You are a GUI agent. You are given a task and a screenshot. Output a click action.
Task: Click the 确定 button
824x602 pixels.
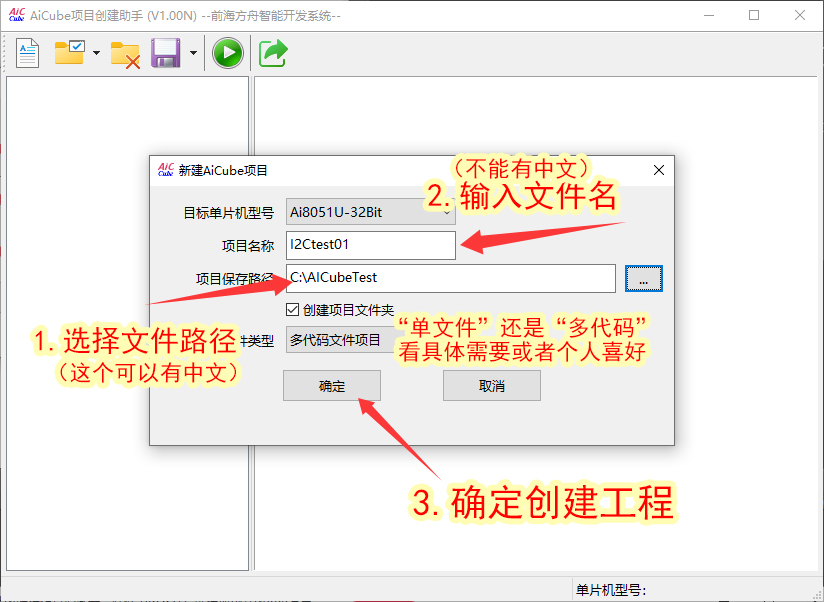332,386
